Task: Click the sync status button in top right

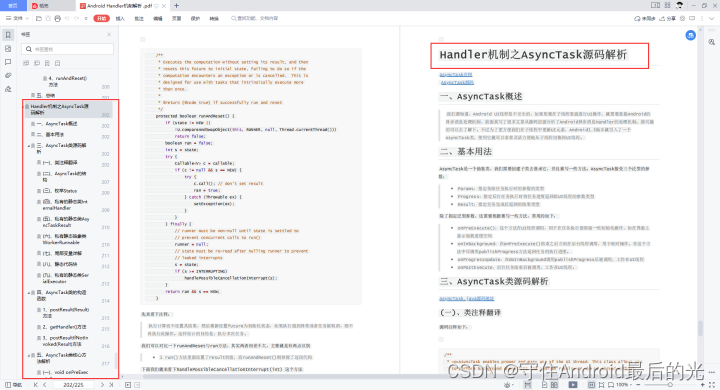Action: pyautogui.click(x=645, y=18)
